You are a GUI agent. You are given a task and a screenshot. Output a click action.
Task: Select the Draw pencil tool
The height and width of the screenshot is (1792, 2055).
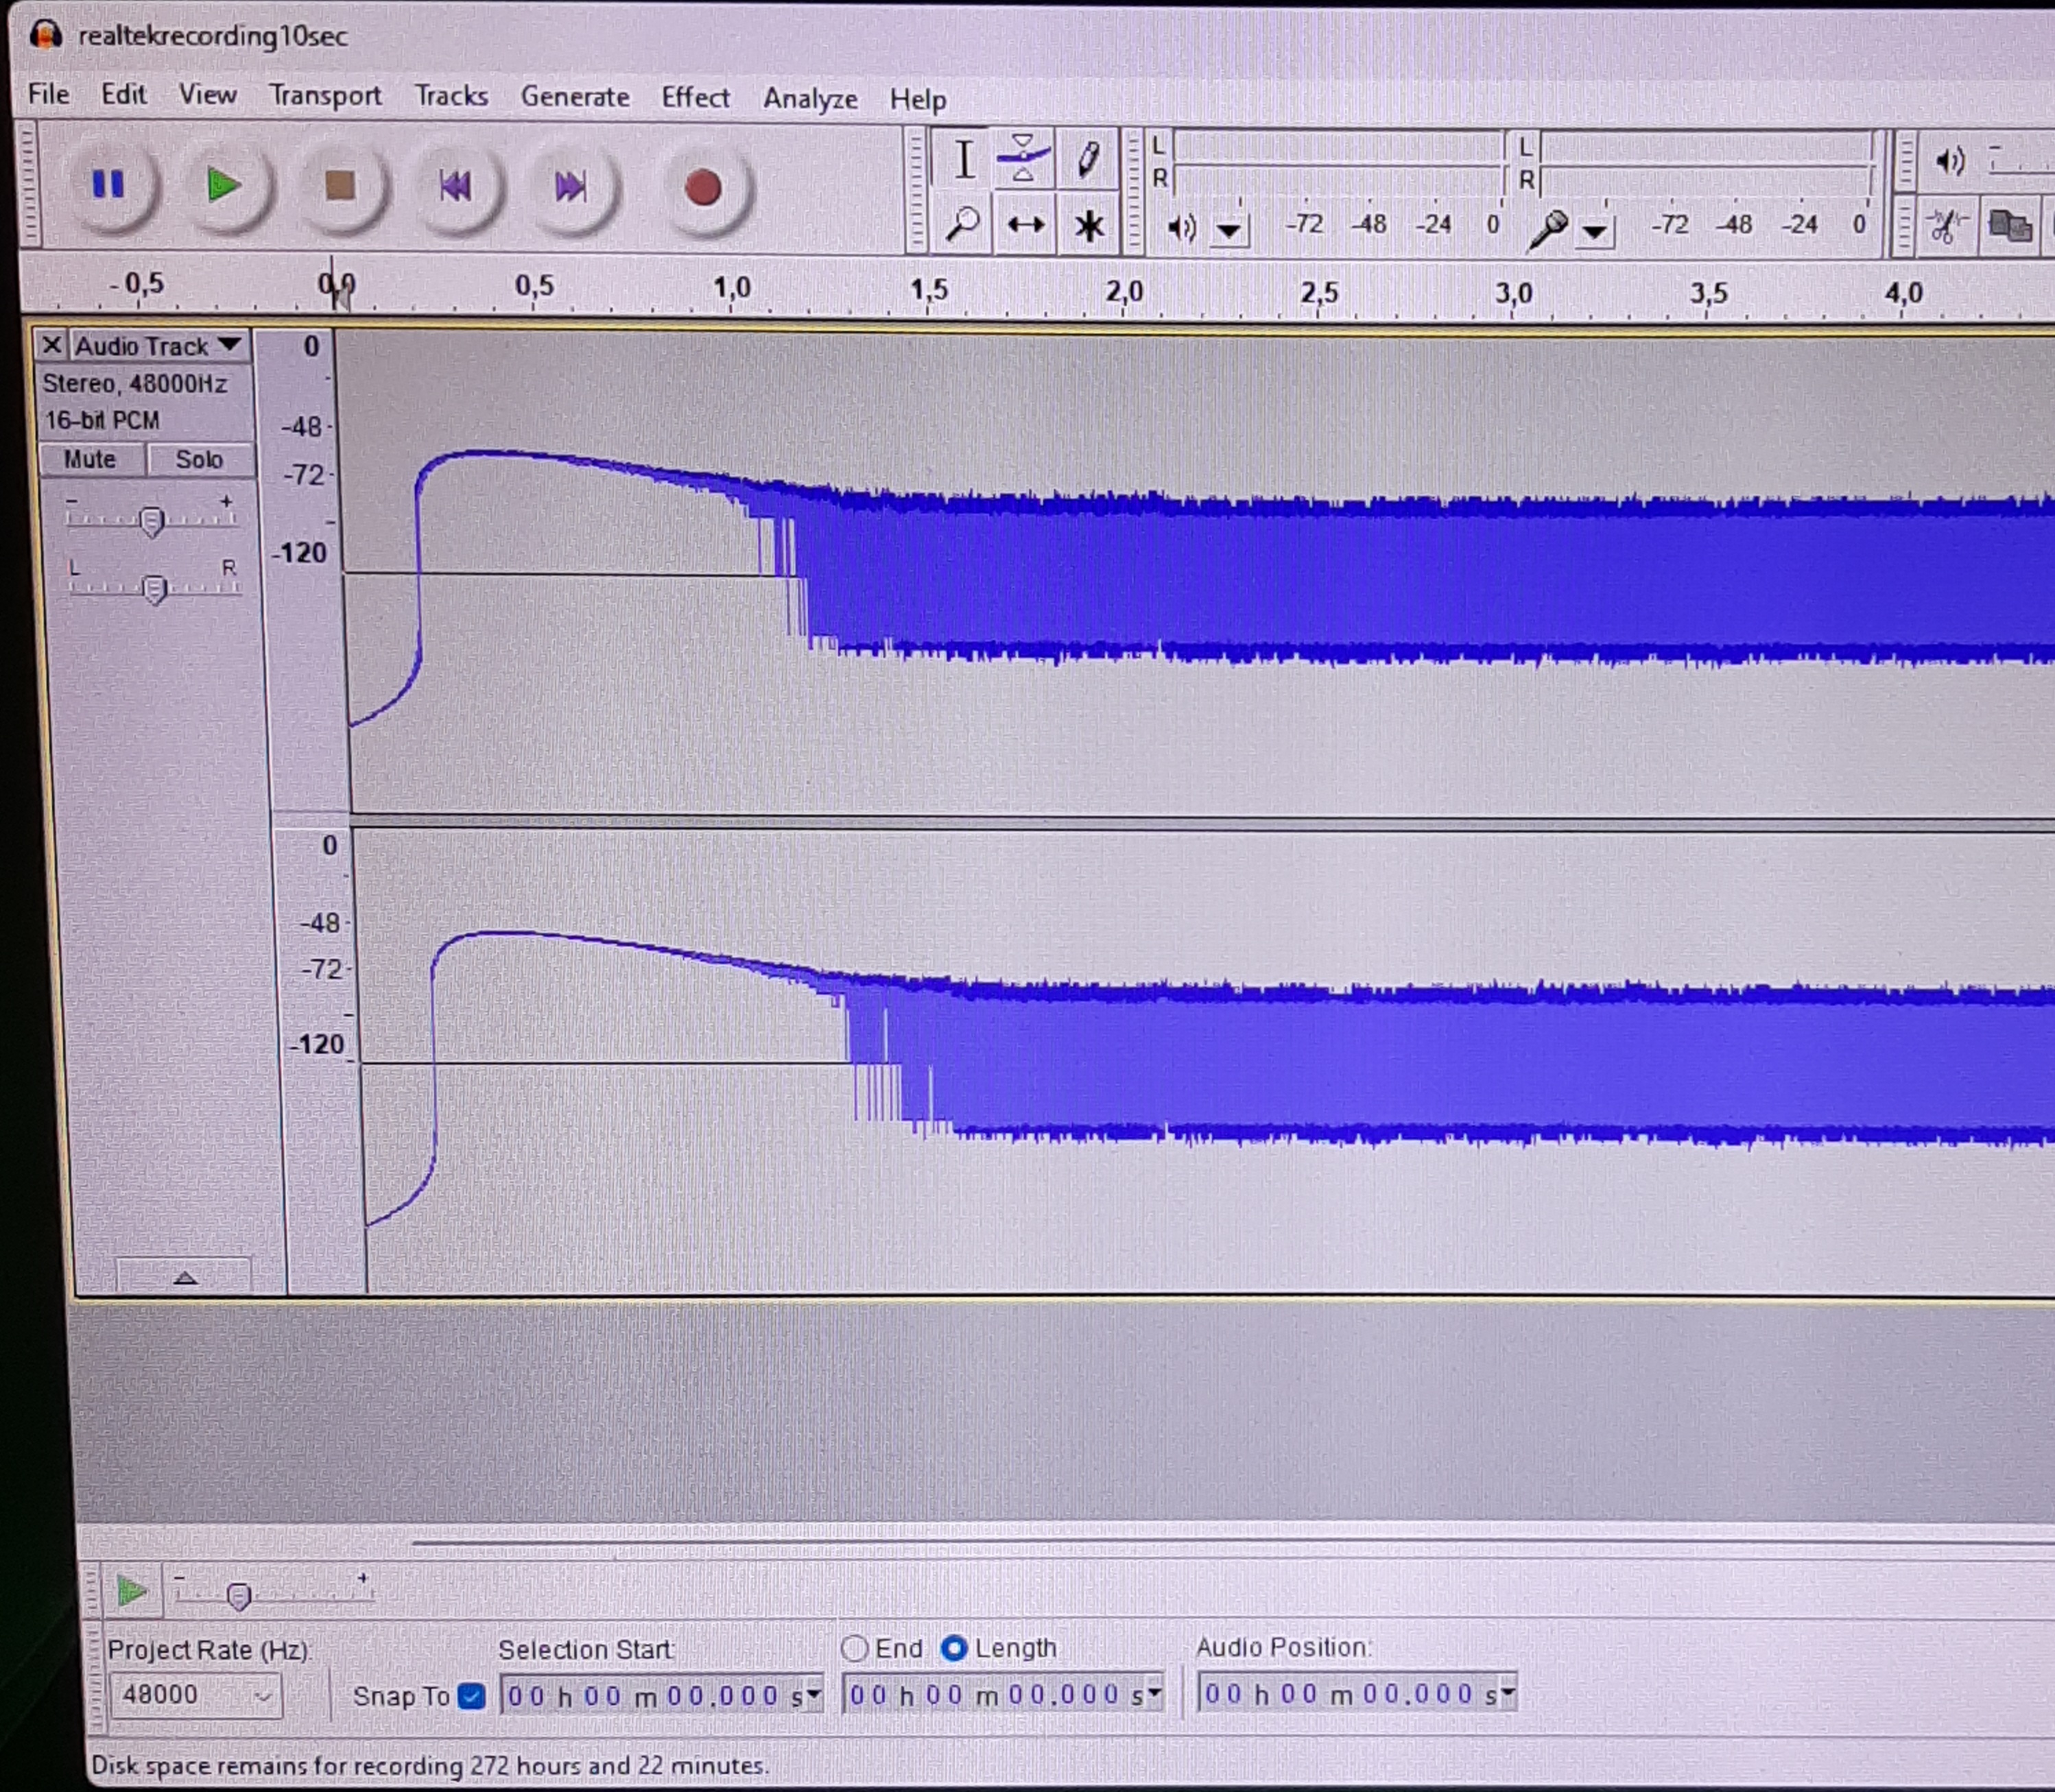tap(1088, 159)
